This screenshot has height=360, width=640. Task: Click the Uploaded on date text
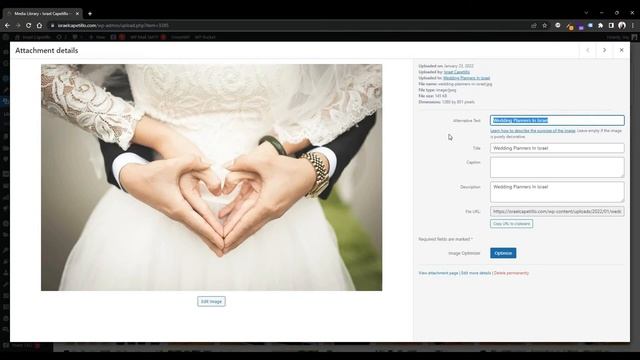pyautogui.click(x=446, y=66)
